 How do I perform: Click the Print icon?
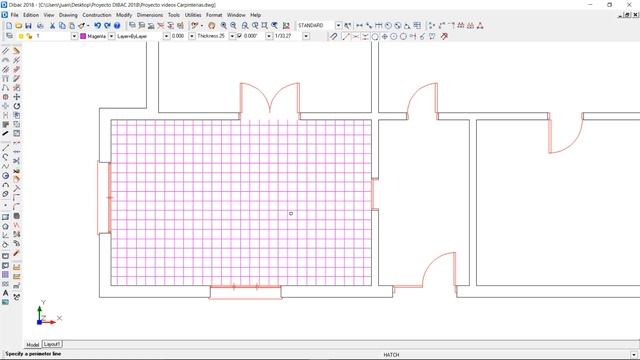pyautogui.click(x=40, y=25)
